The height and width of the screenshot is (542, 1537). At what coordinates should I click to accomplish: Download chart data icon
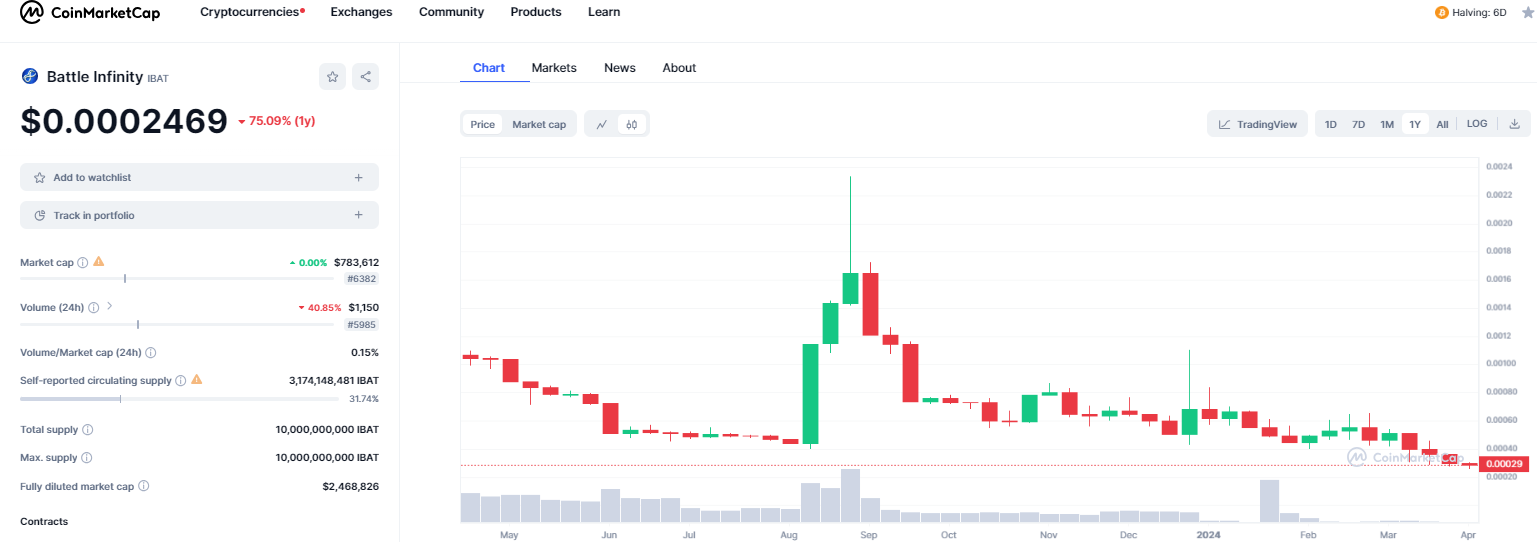coord(1514,124)
